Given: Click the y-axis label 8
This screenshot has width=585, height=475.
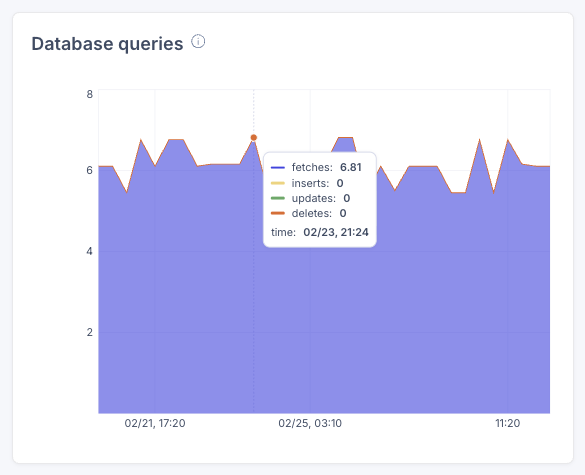Looking at the screenshot, I should (x=90, y=94).
